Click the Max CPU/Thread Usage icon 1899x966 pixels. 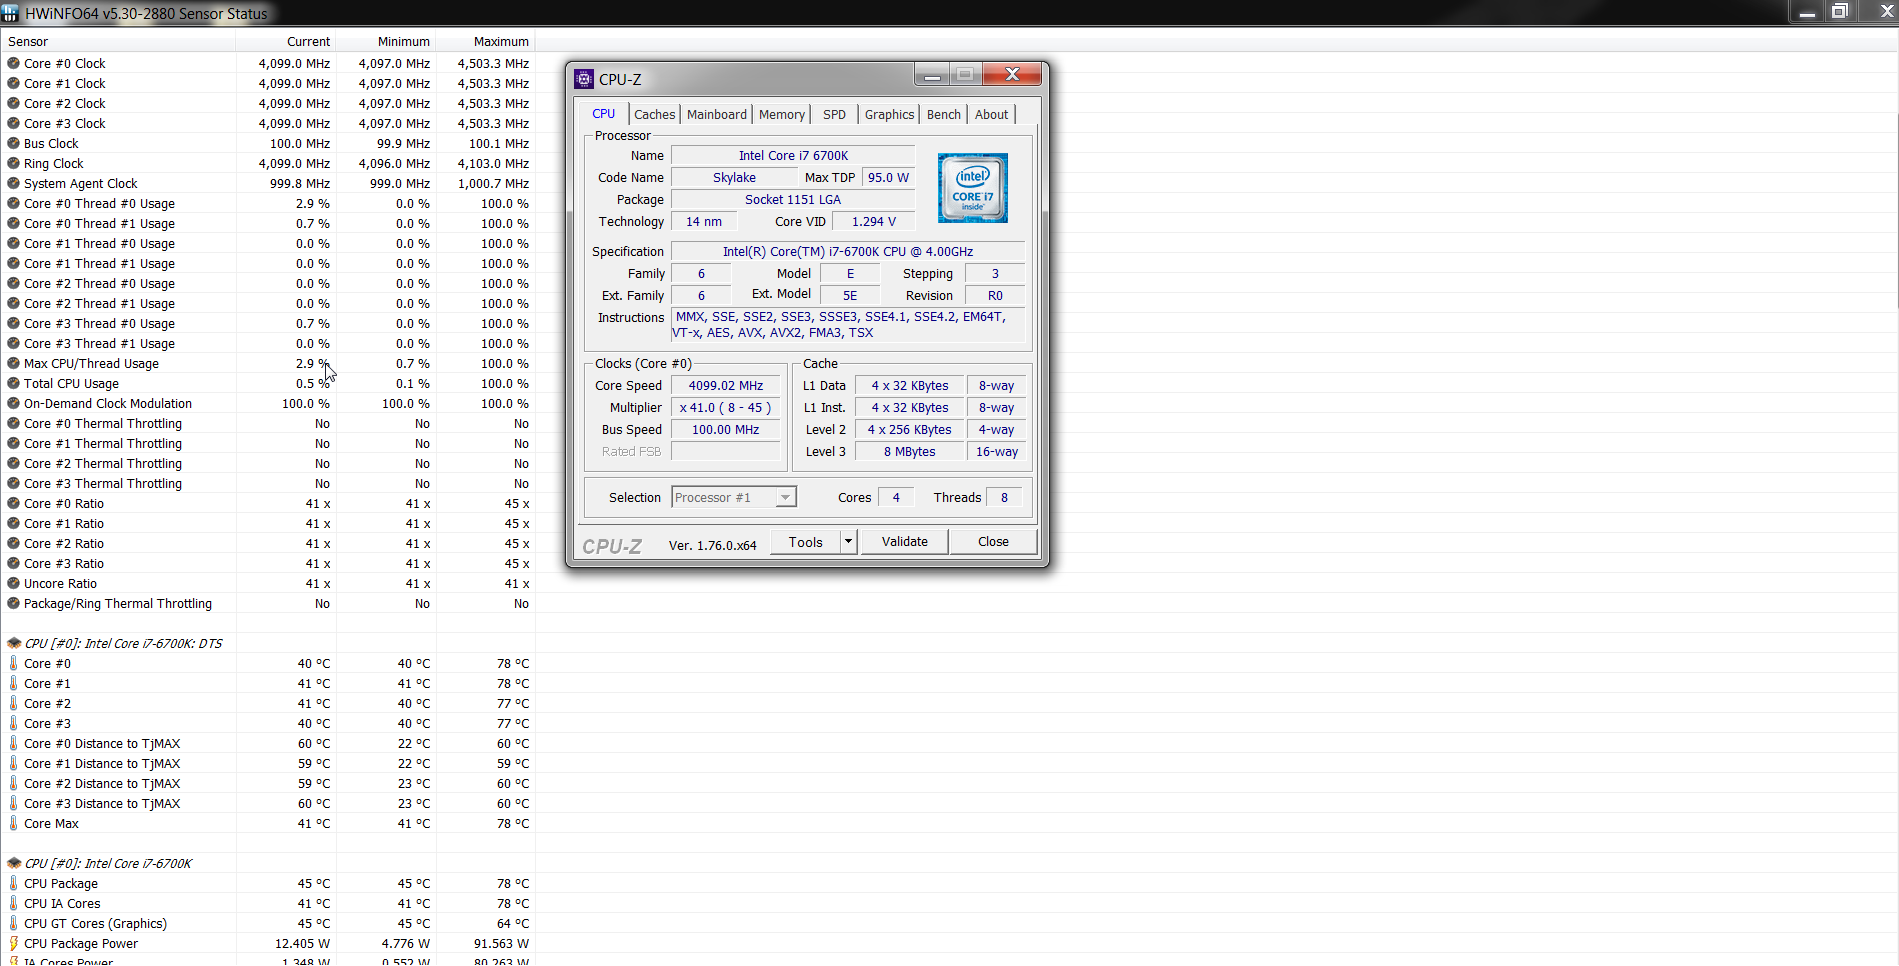(x=14, y=363)
